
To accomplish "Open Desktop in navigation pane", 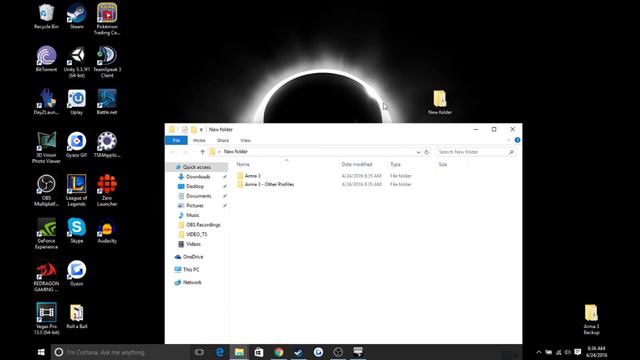I will pos(195,186).
